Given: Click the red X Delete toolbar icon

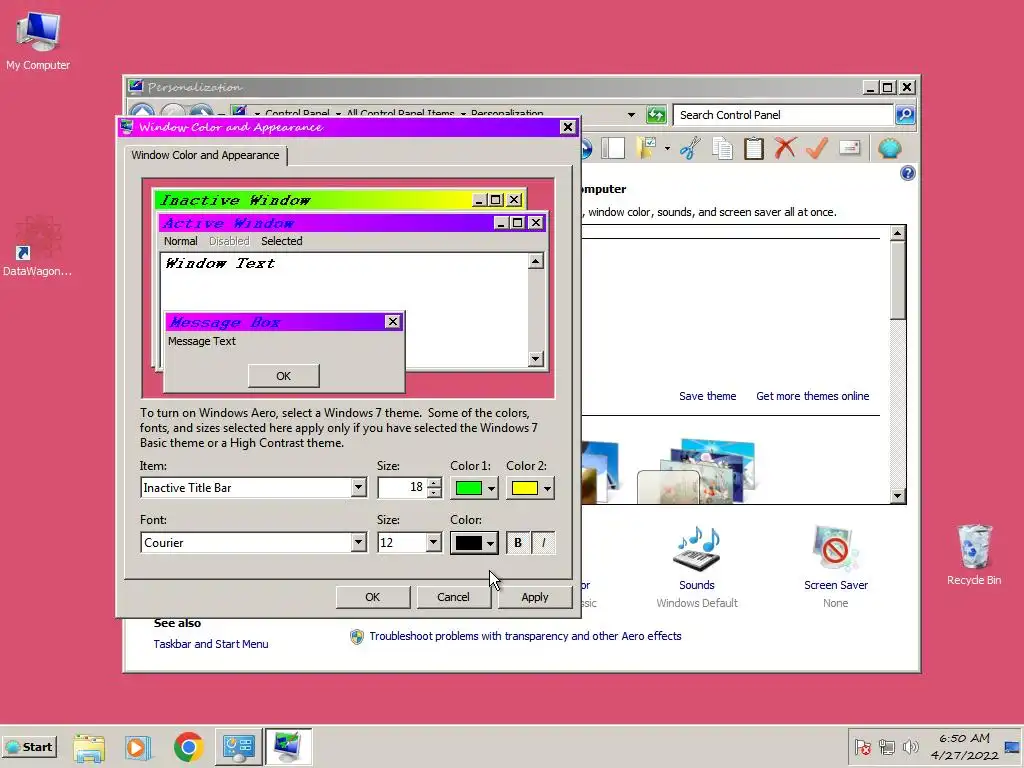Looking at the screenshot, I should coord(785,148).
